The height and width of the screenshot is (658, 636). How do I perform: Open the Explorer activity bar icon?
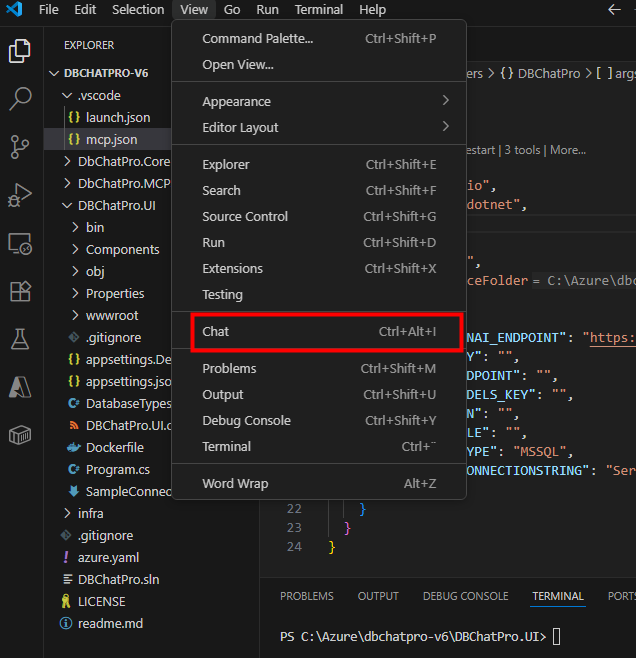point(20,51)
